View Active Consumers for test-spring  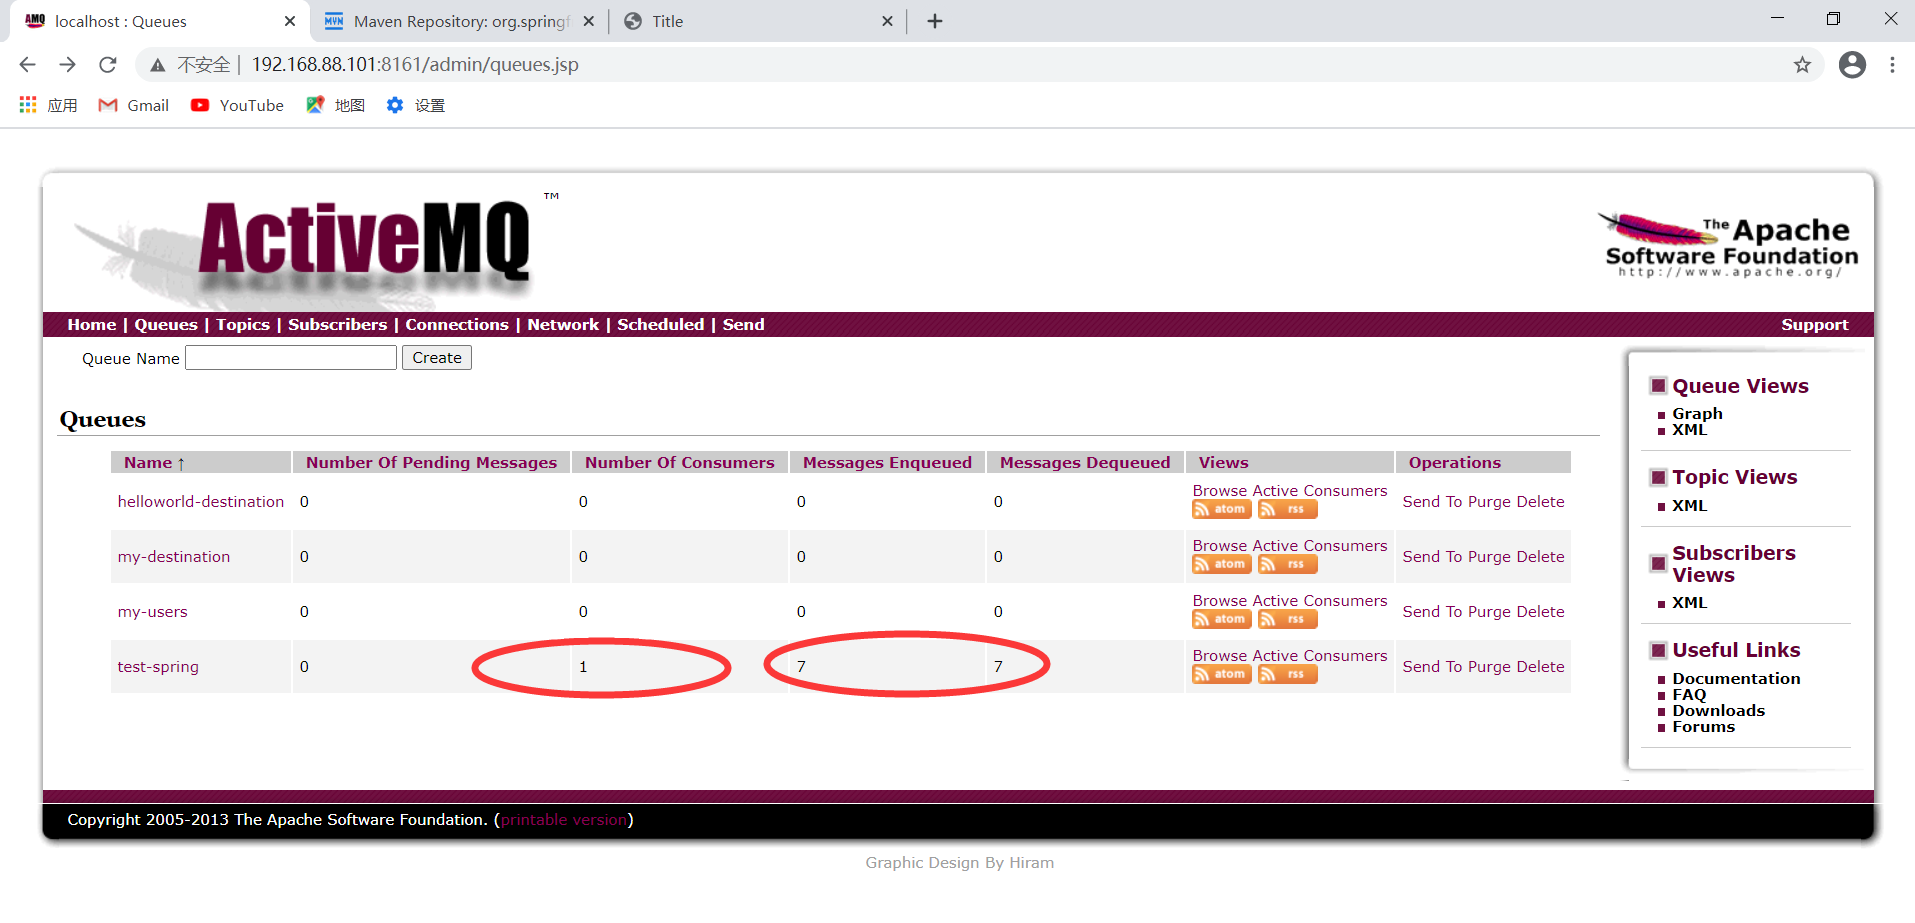point(1320,656)
